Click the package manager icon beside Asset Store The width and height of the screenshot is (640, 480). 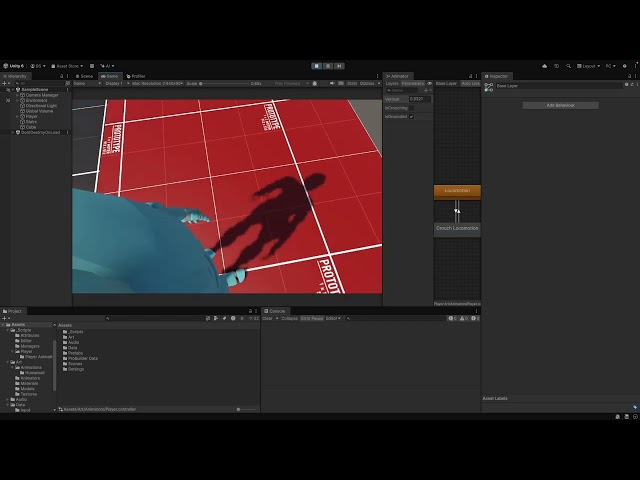[92, 66]
